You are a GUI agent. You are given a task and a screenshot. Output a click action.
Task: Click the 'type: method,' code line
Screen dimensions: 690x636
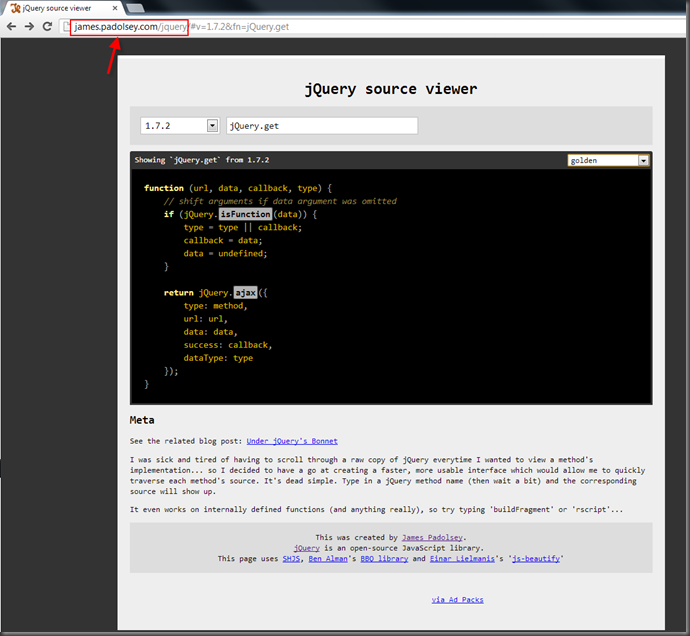click(x=216, y=305)
